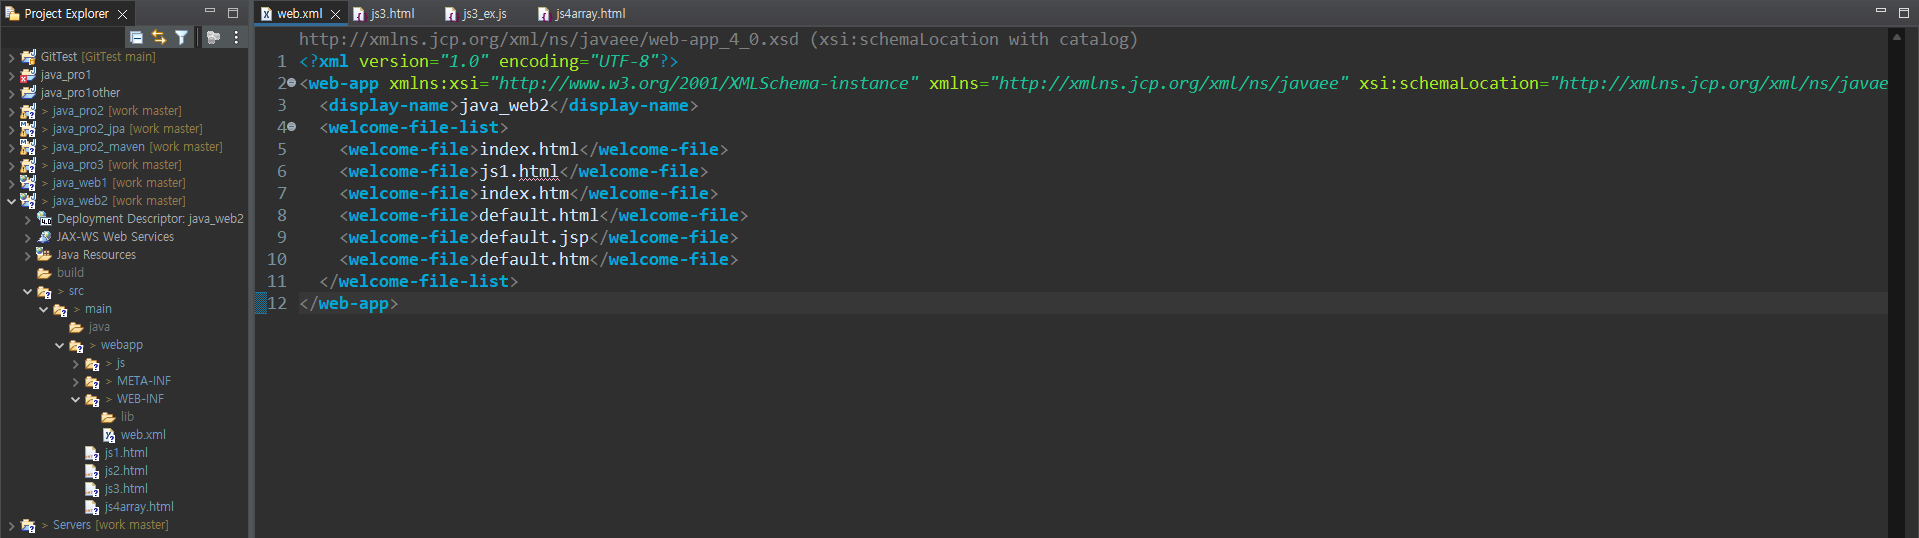
Task: Select js4array.html in the project tree
Action: (x=139, y=507)
